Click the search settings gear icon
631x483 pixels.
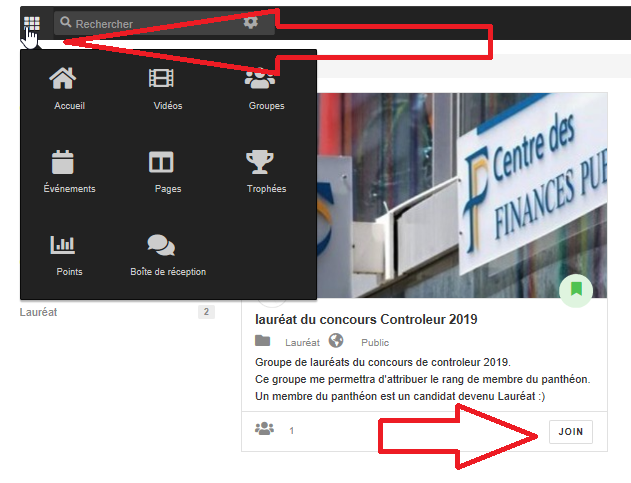click(x=251, y=22)
